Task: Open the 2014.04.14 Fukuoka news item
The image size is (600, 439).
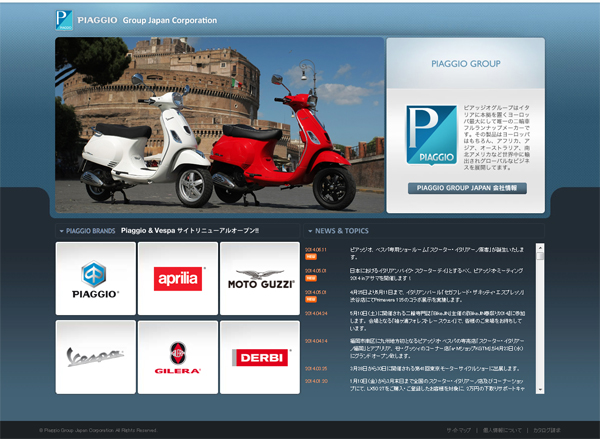Action: [x=437, y=348]
